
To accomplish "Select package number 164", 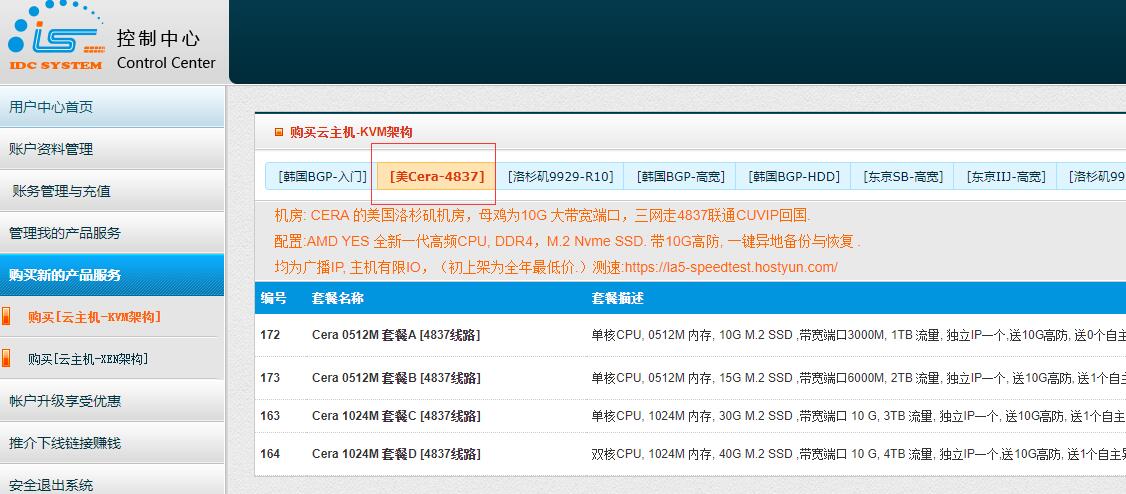I will click(x=270, y=454).
